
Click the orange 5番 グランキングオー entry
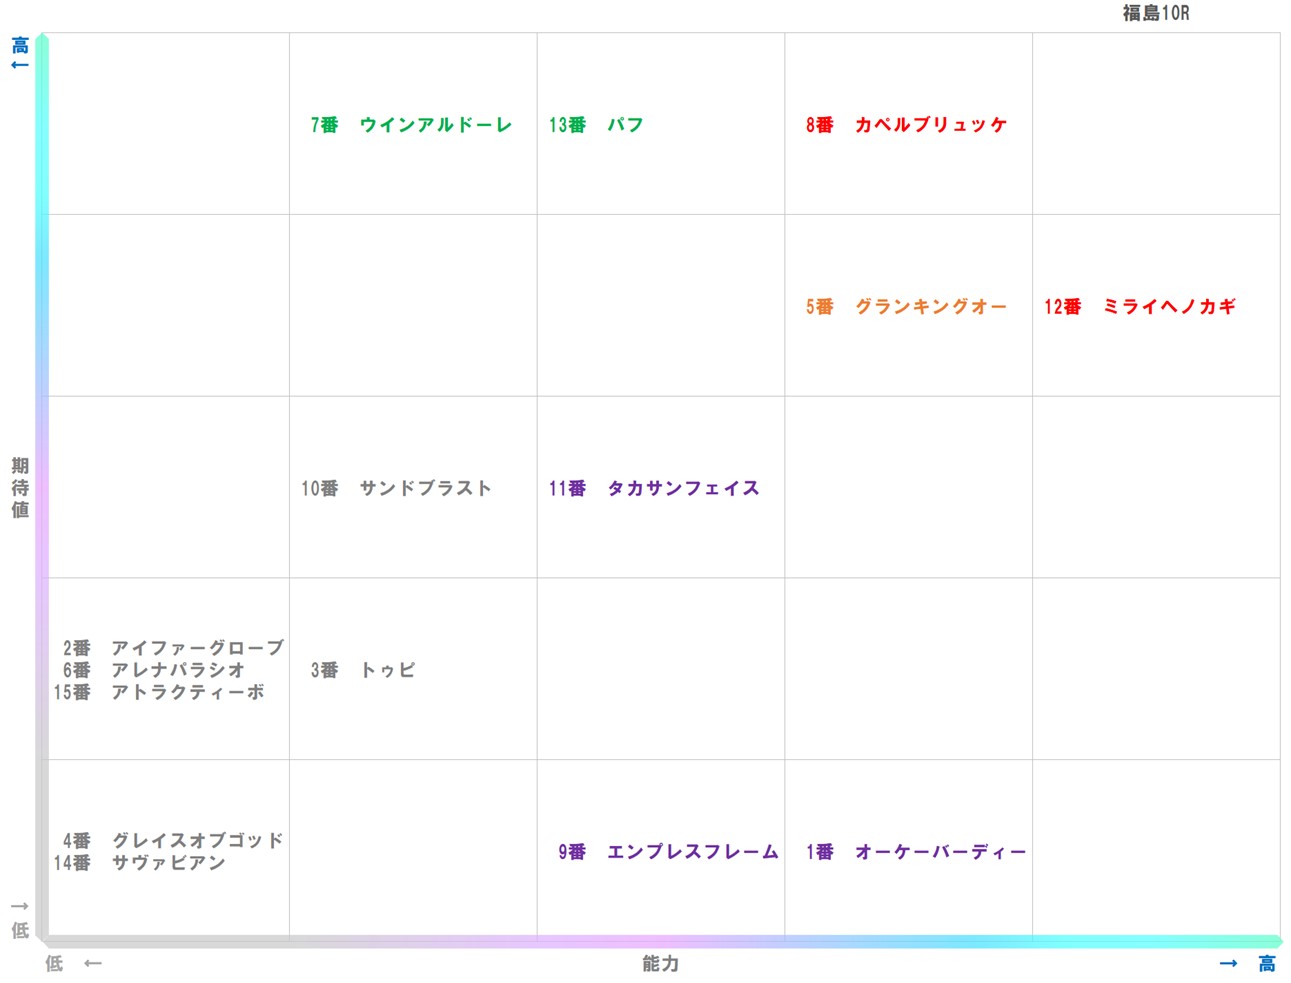pos(905,307)
